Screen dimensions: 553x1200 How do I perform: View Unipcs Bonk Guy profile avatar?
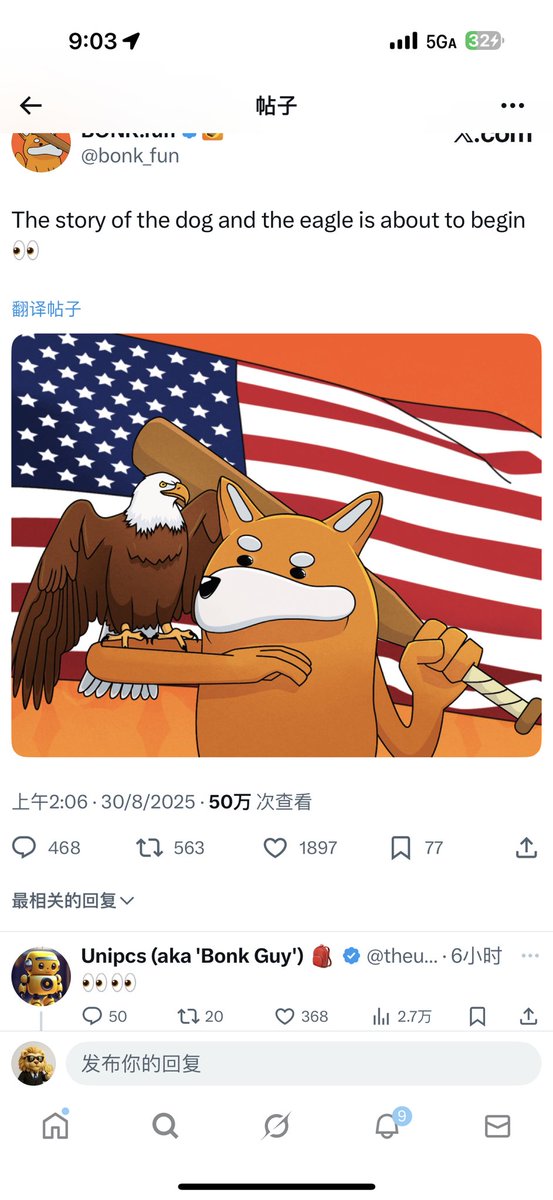[x=41, y=974]
